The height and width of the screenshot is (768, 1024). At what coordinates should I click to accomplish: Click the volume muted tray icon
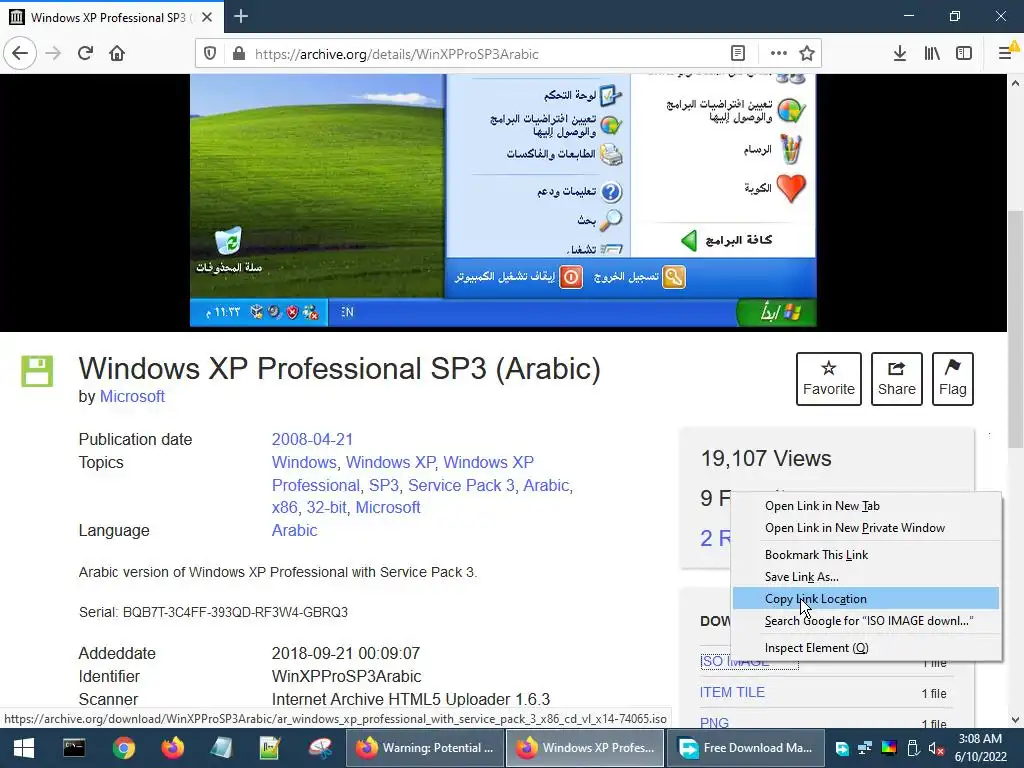click(936, 748)
